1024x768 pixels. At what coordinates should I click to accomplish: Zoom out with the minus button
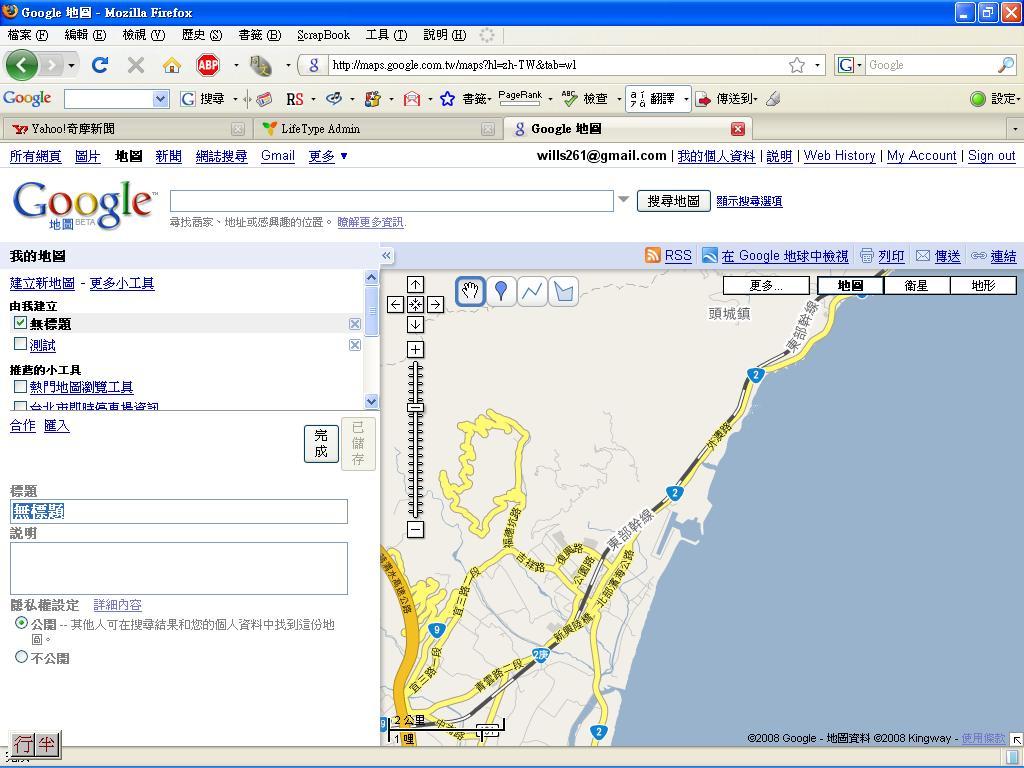(415, 530)
